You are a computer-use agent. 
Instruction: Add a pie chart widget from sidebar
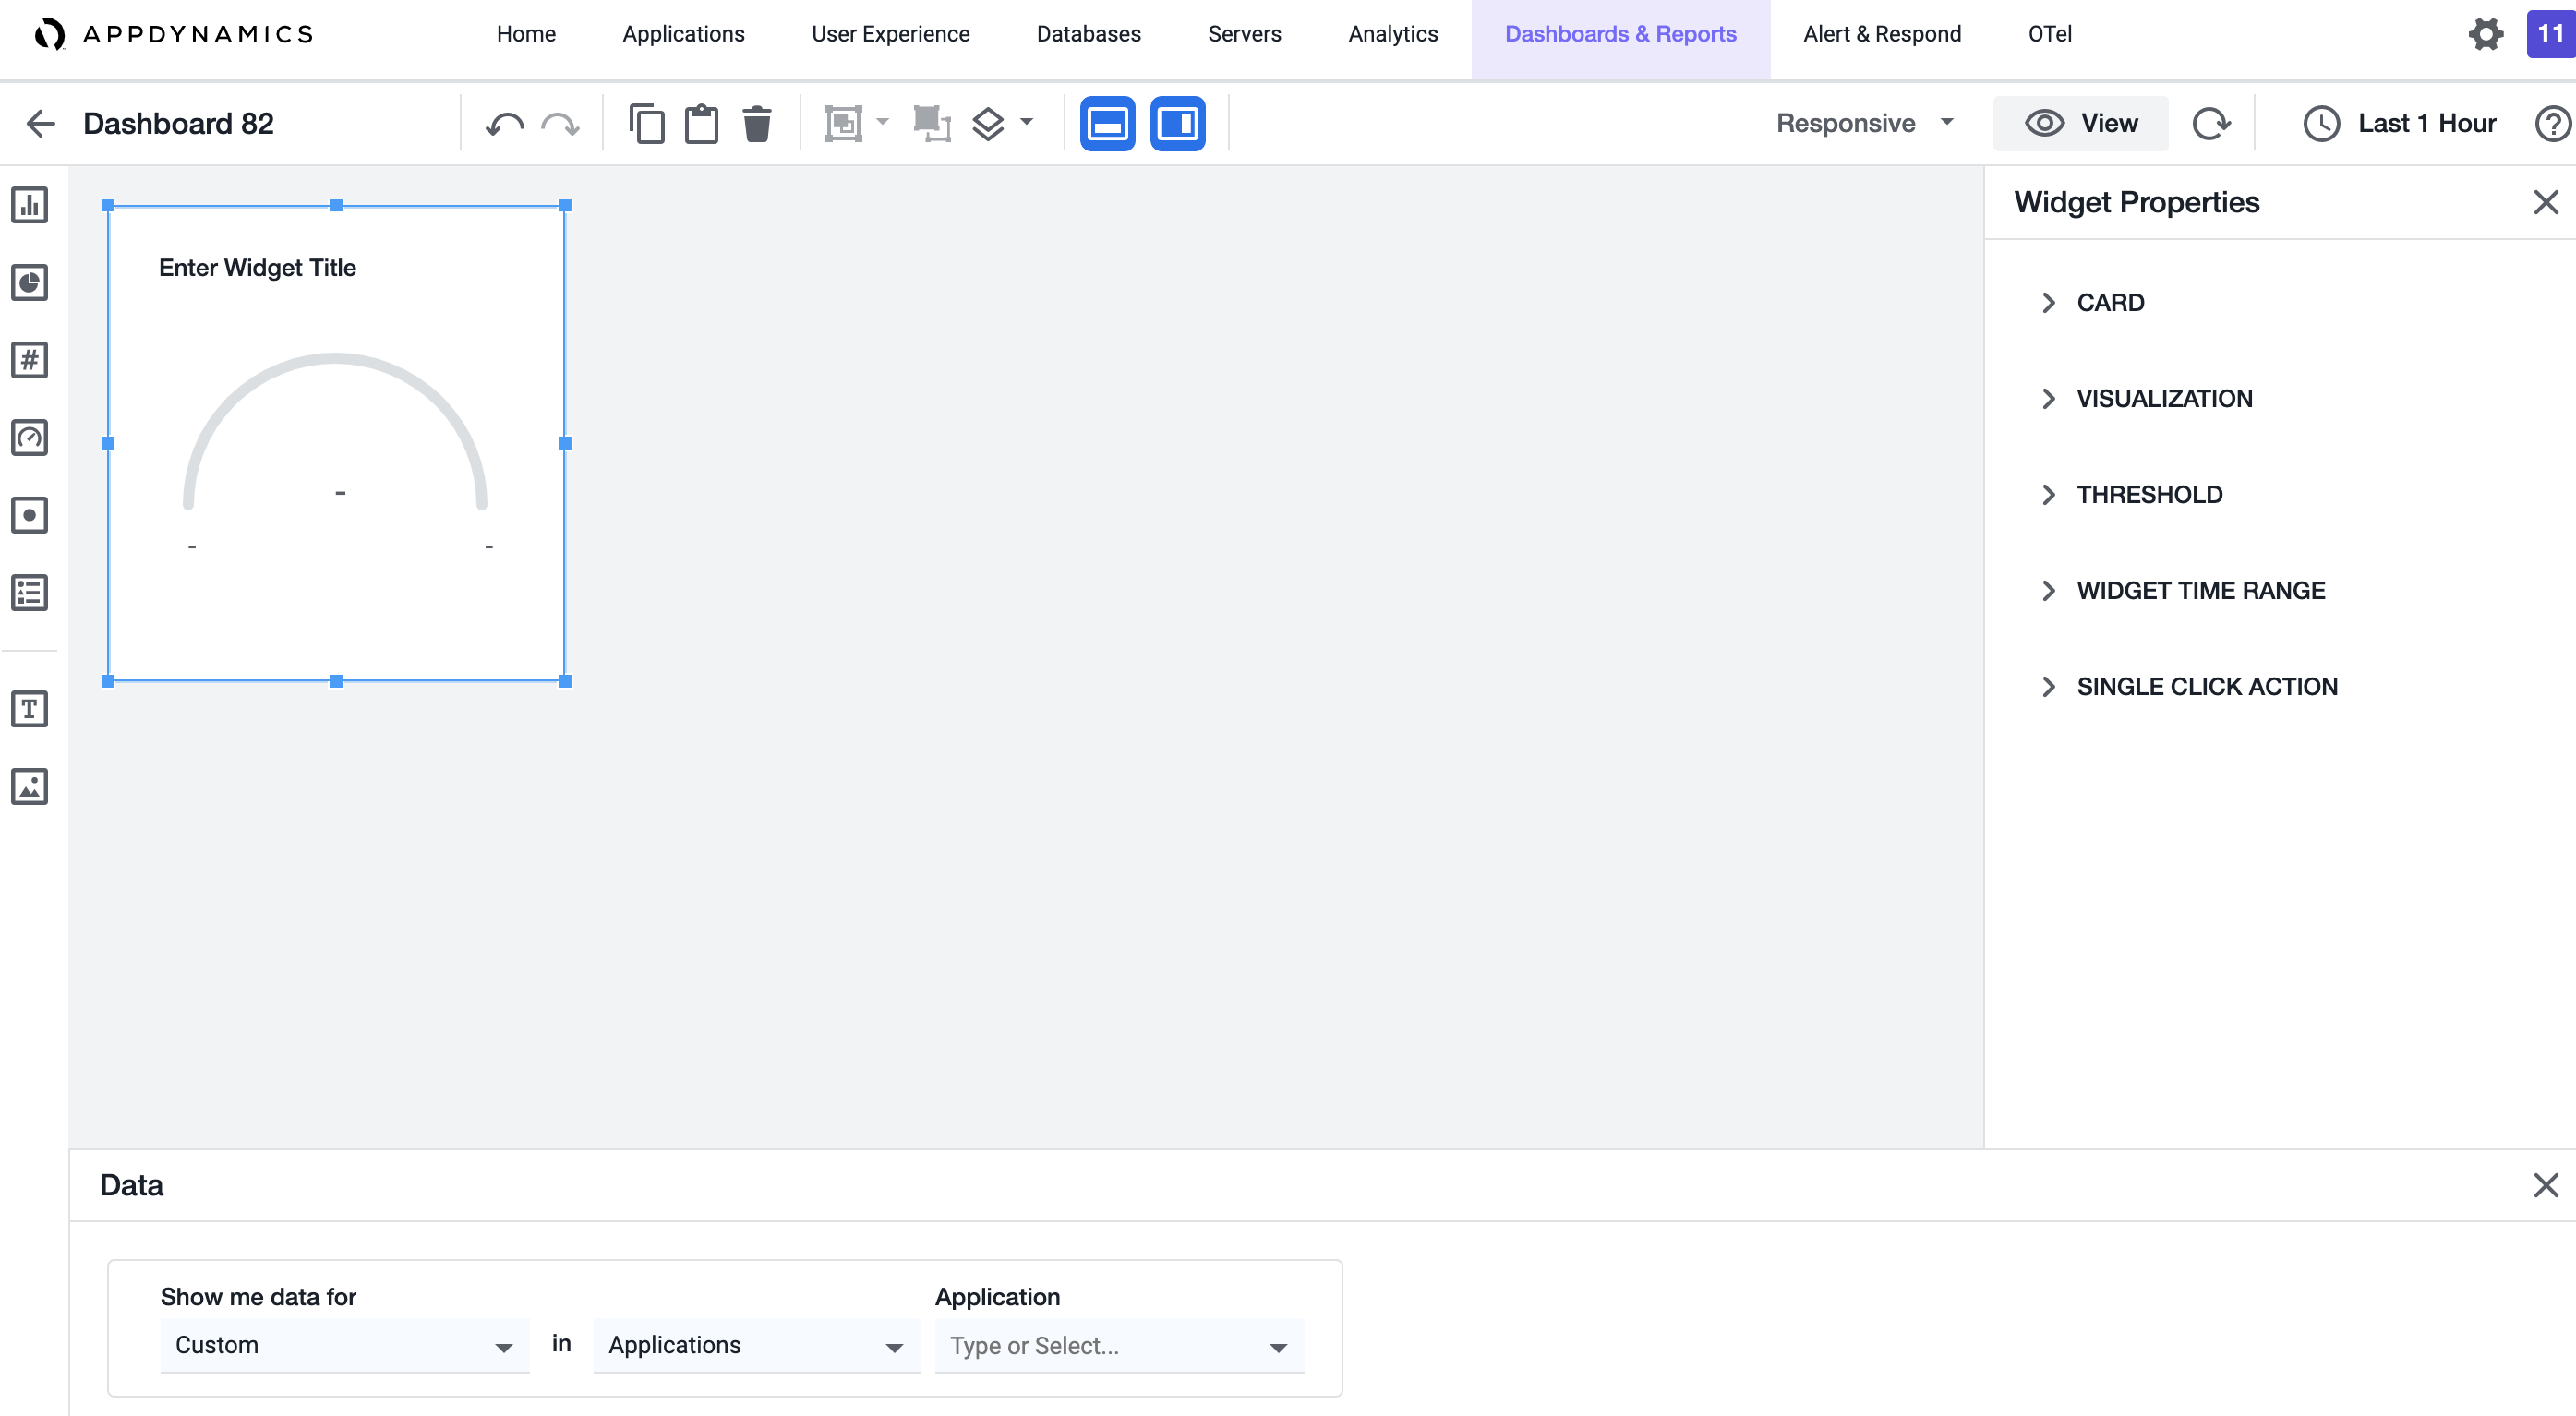click(x=30, y=282)
